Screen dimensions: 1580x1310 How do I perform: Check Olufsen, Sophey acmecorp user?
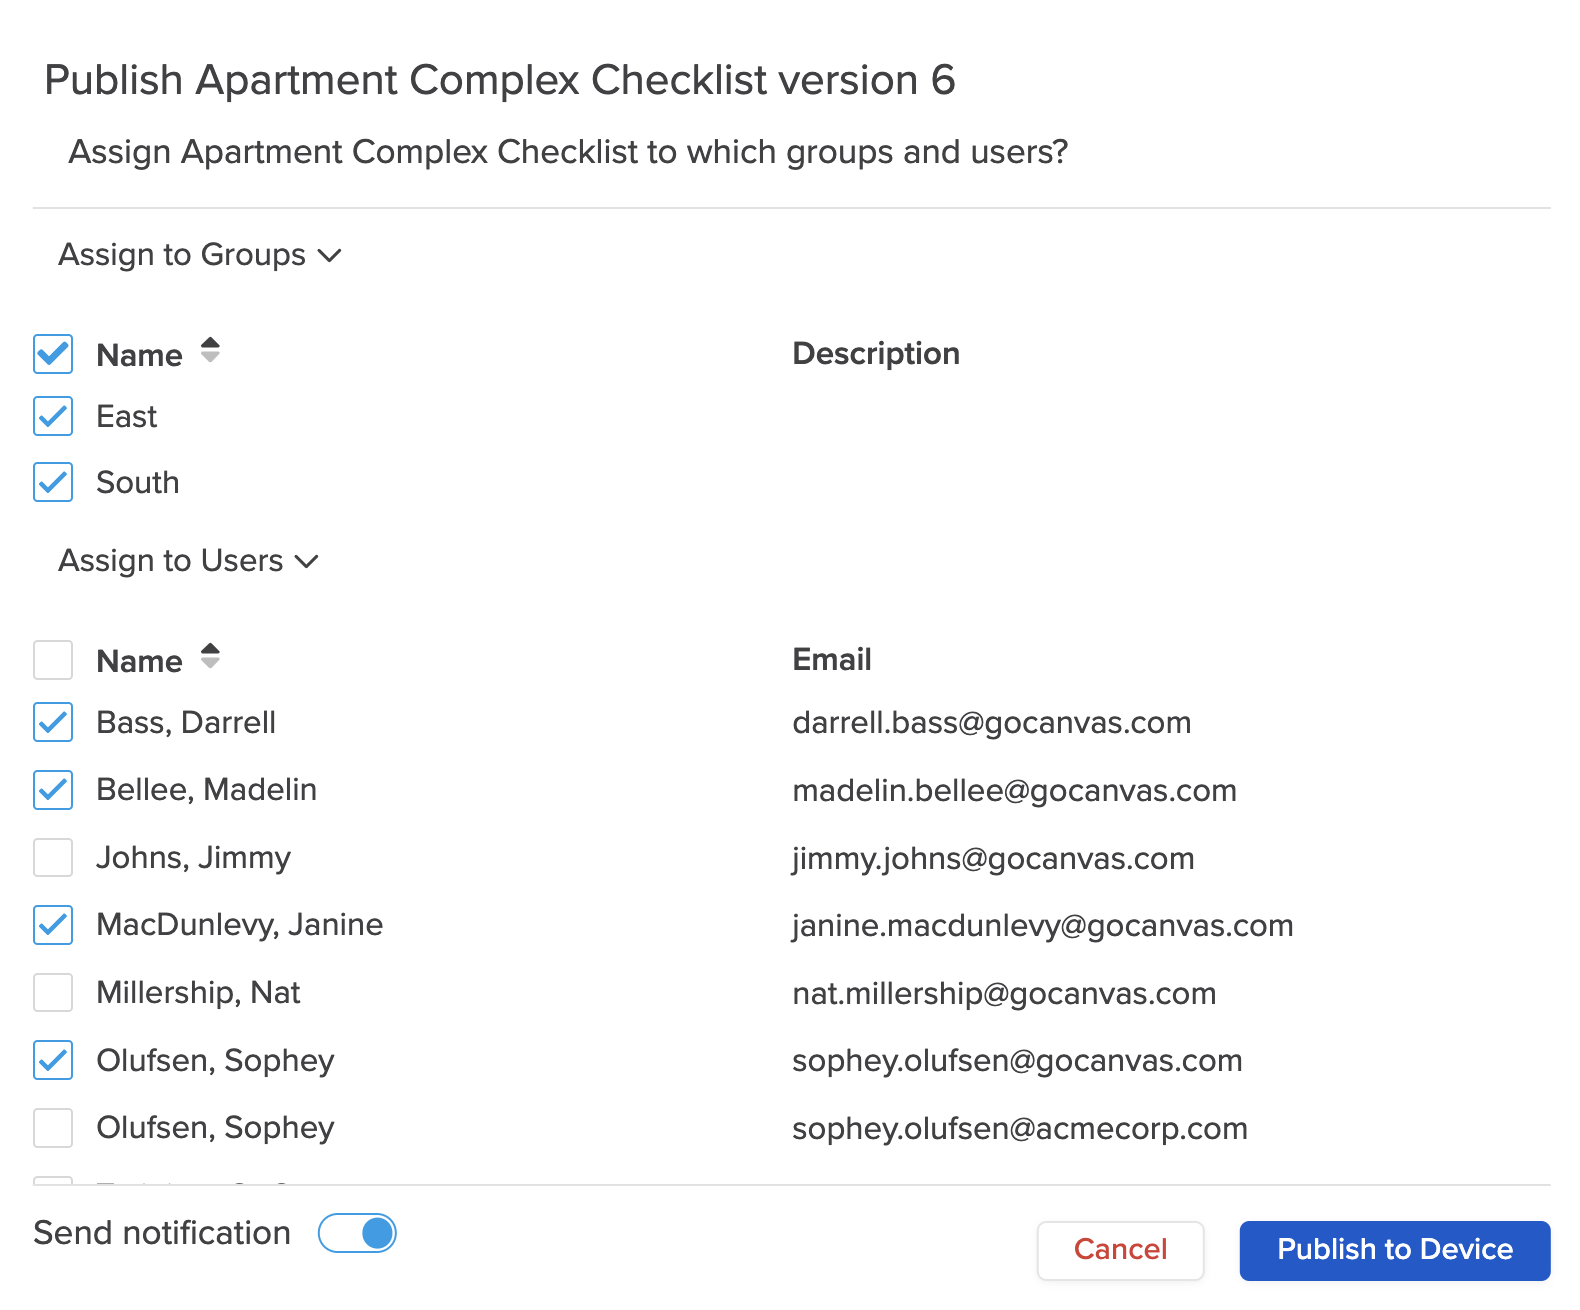pyautogui.click(x=53, y=1128)
